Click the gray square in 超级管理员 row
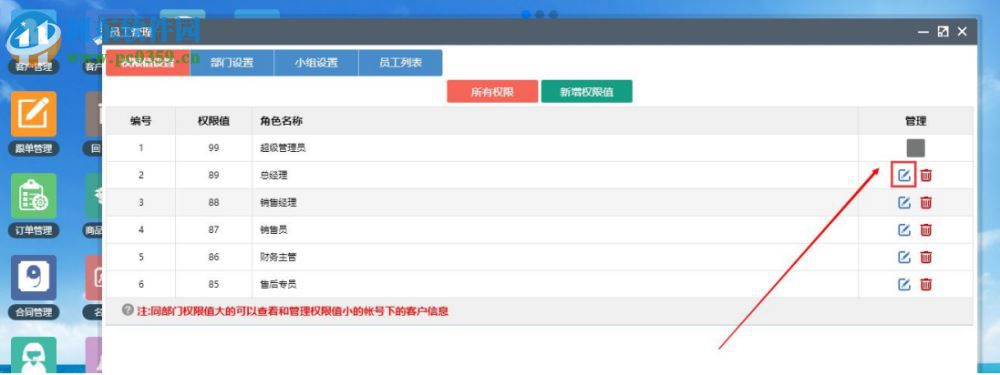 click(x=915, y=148)
